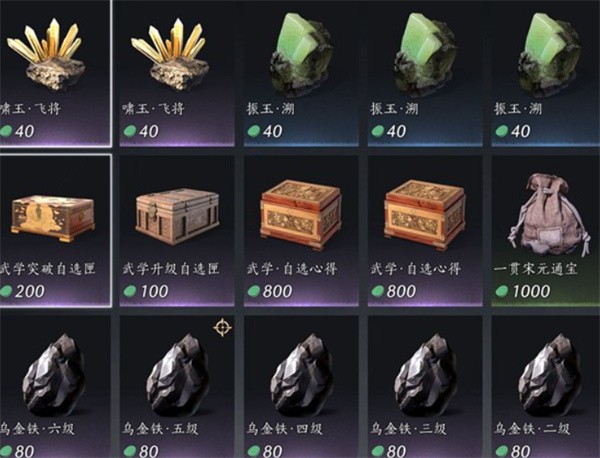Choose the middle 振玉·溯 green jade item

tap(425, 73)
